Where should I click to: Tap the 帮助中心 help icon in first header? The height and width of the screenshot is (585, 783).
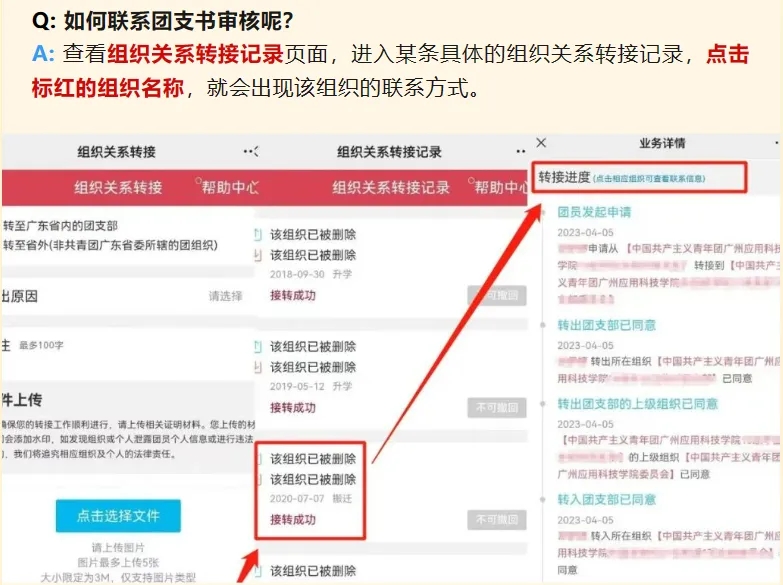pos(199,181)
